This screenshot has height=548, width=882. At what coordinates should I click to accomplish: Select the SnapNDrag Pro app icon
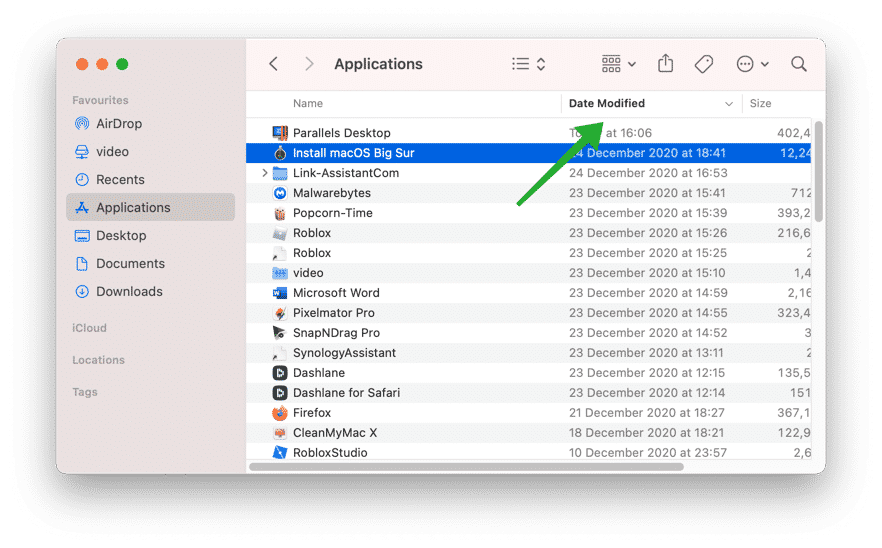(x=280, y=333)
